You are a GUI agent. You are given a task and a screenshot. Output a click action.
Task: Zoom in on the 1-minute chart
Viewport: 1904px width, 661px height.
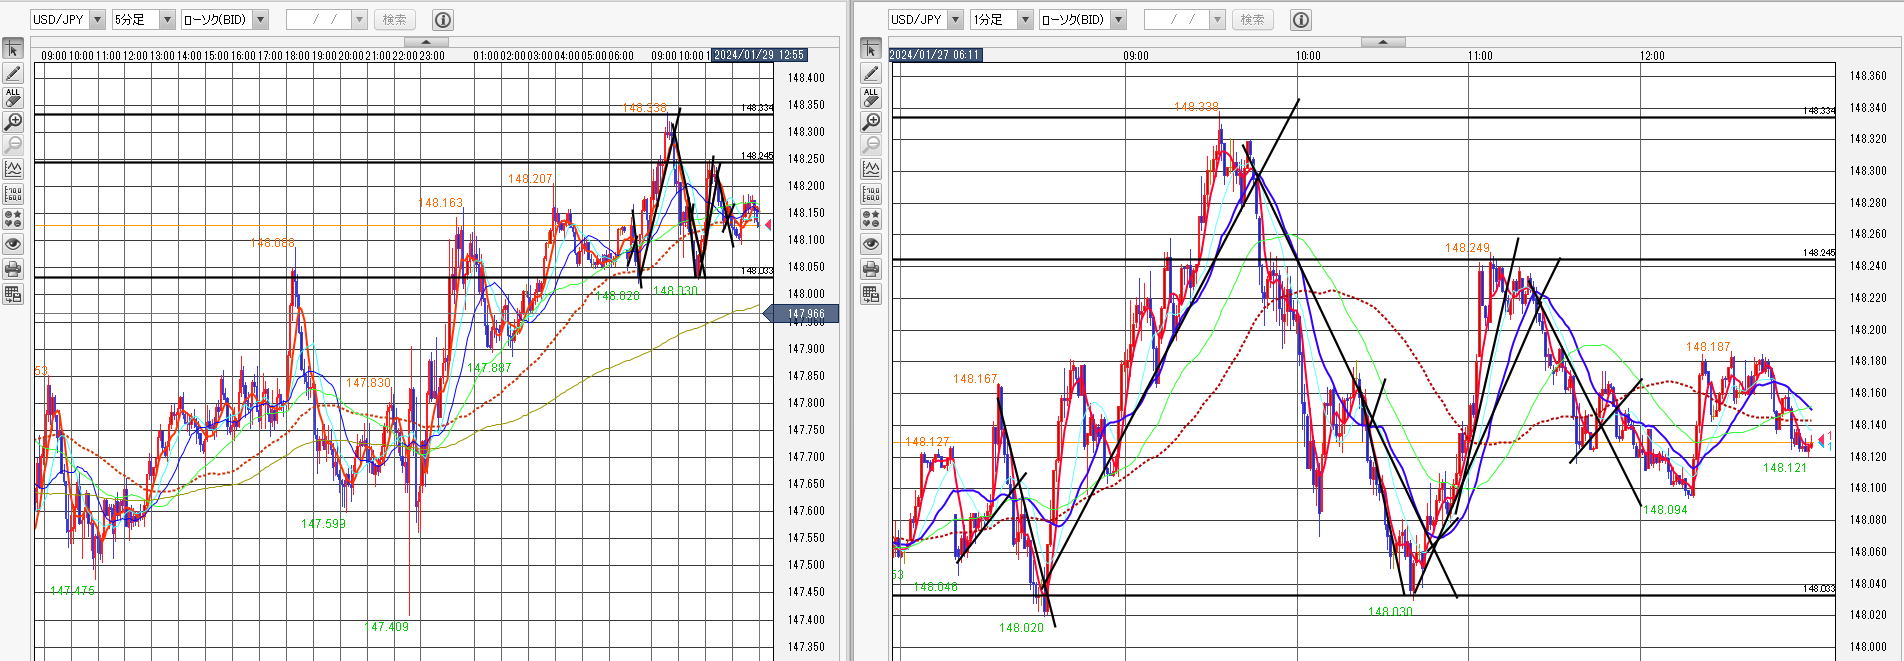[871, 122]
